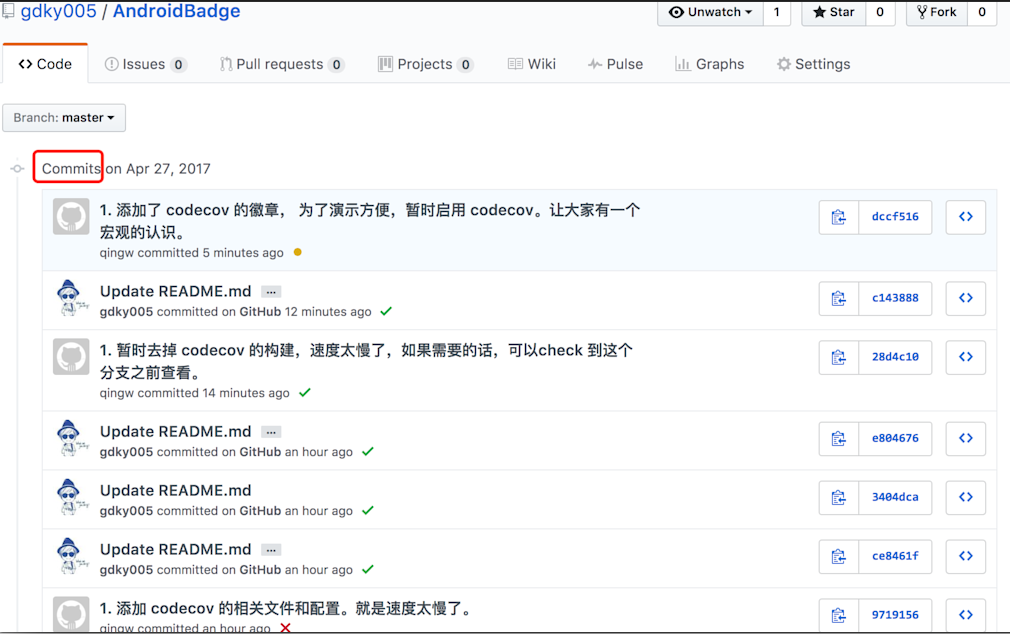Open the AndroidBadge repository link
Viewport: 1010px width, 634px height.
click(176, 12)
